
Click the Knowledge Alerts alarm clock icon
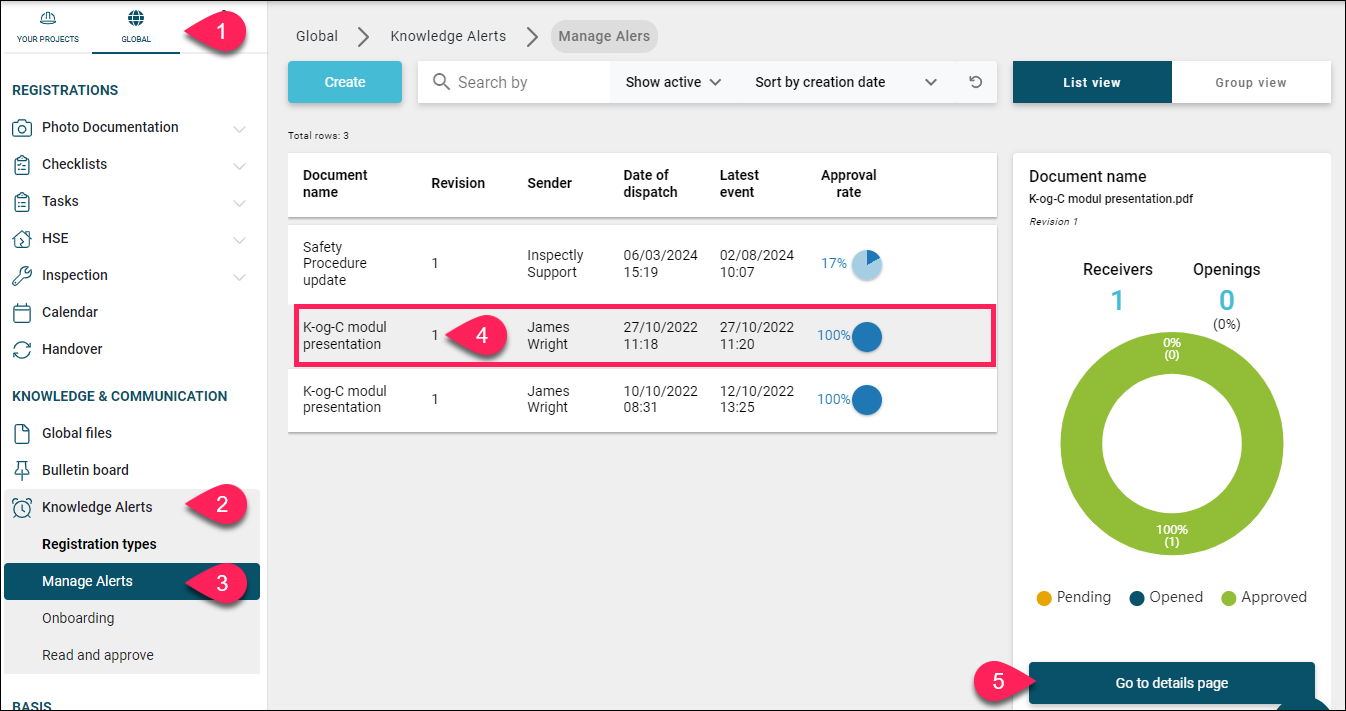(22, 508)
